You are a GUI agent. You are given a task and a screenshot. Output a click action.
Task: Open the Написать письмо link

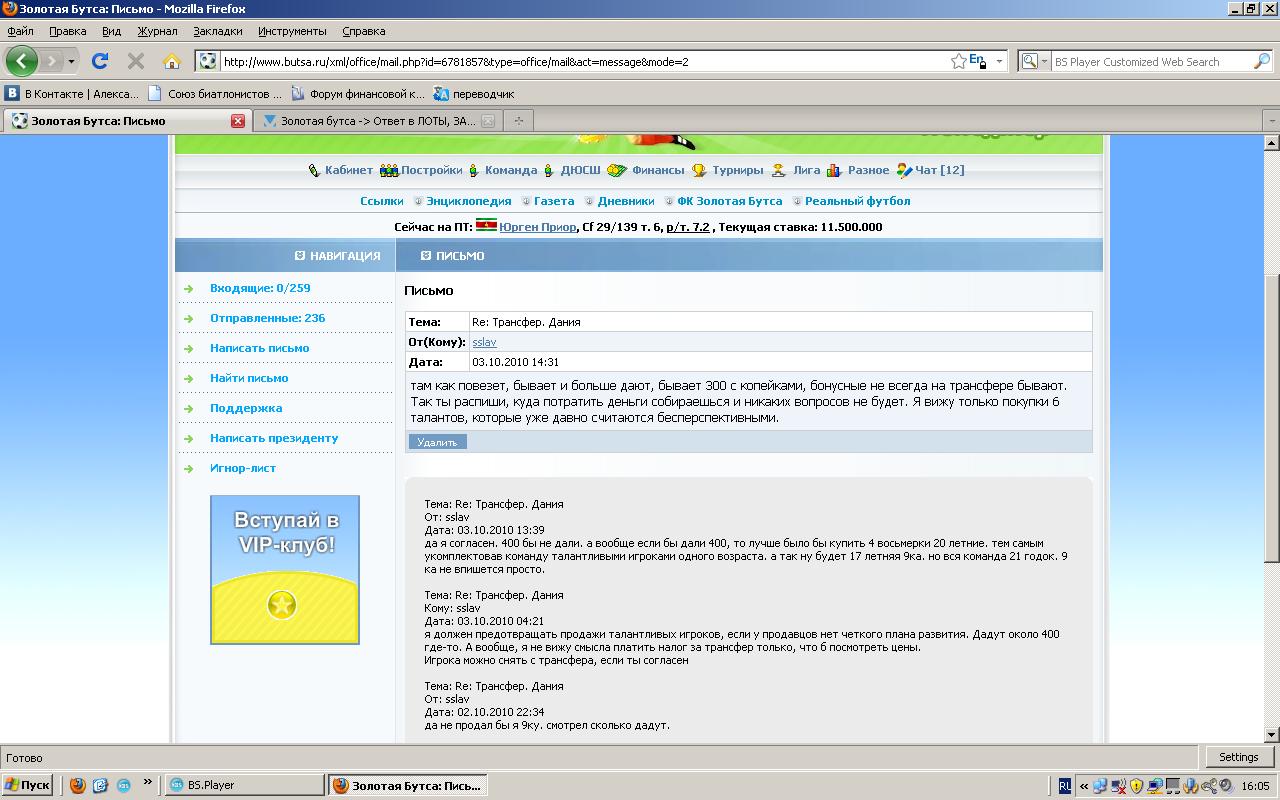[259, 348]
